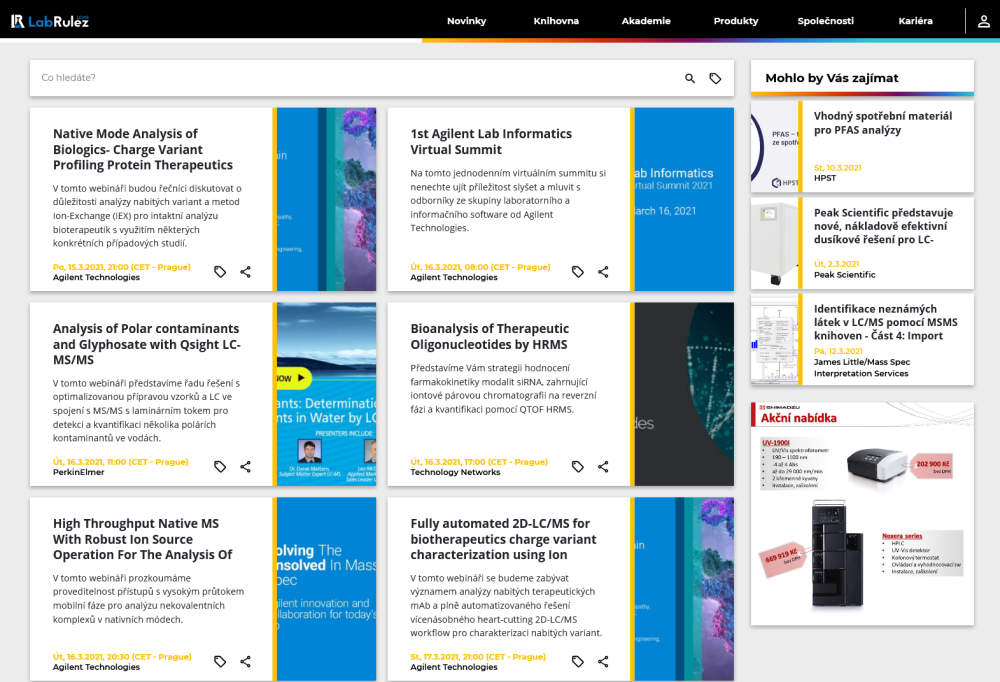This screenshot has width=1000, height=682.
Task: Click 'HPST' source text in sidebar
Action: tap(825, 178)
